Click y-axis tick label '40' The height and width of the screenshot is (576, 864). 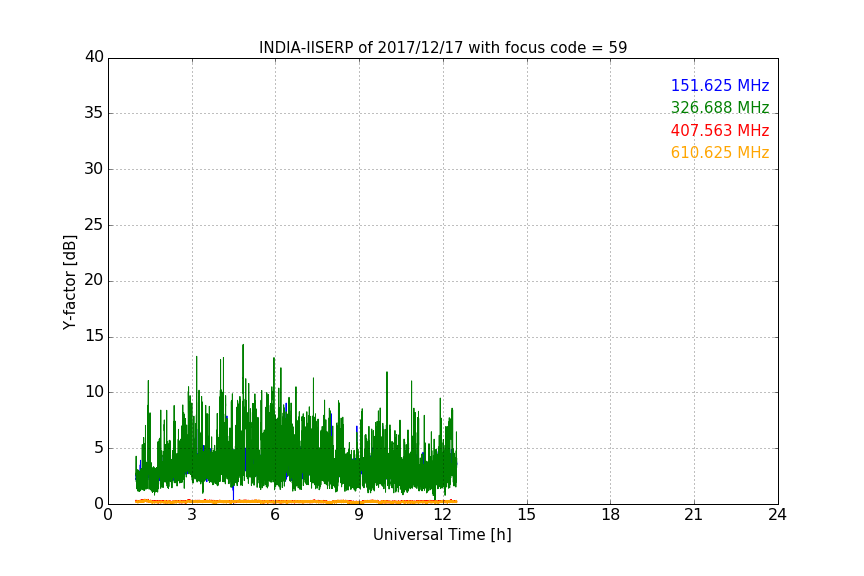(x=94, y=57)
